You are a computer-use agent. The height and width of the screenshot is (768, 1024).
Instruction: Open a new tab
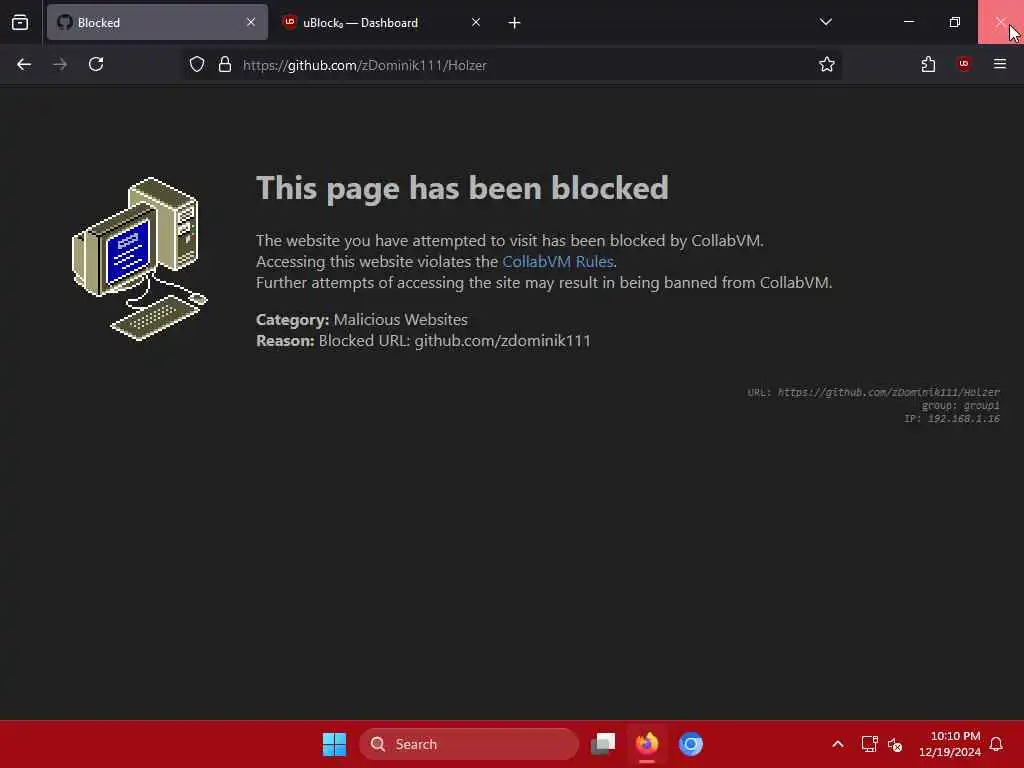515,23
